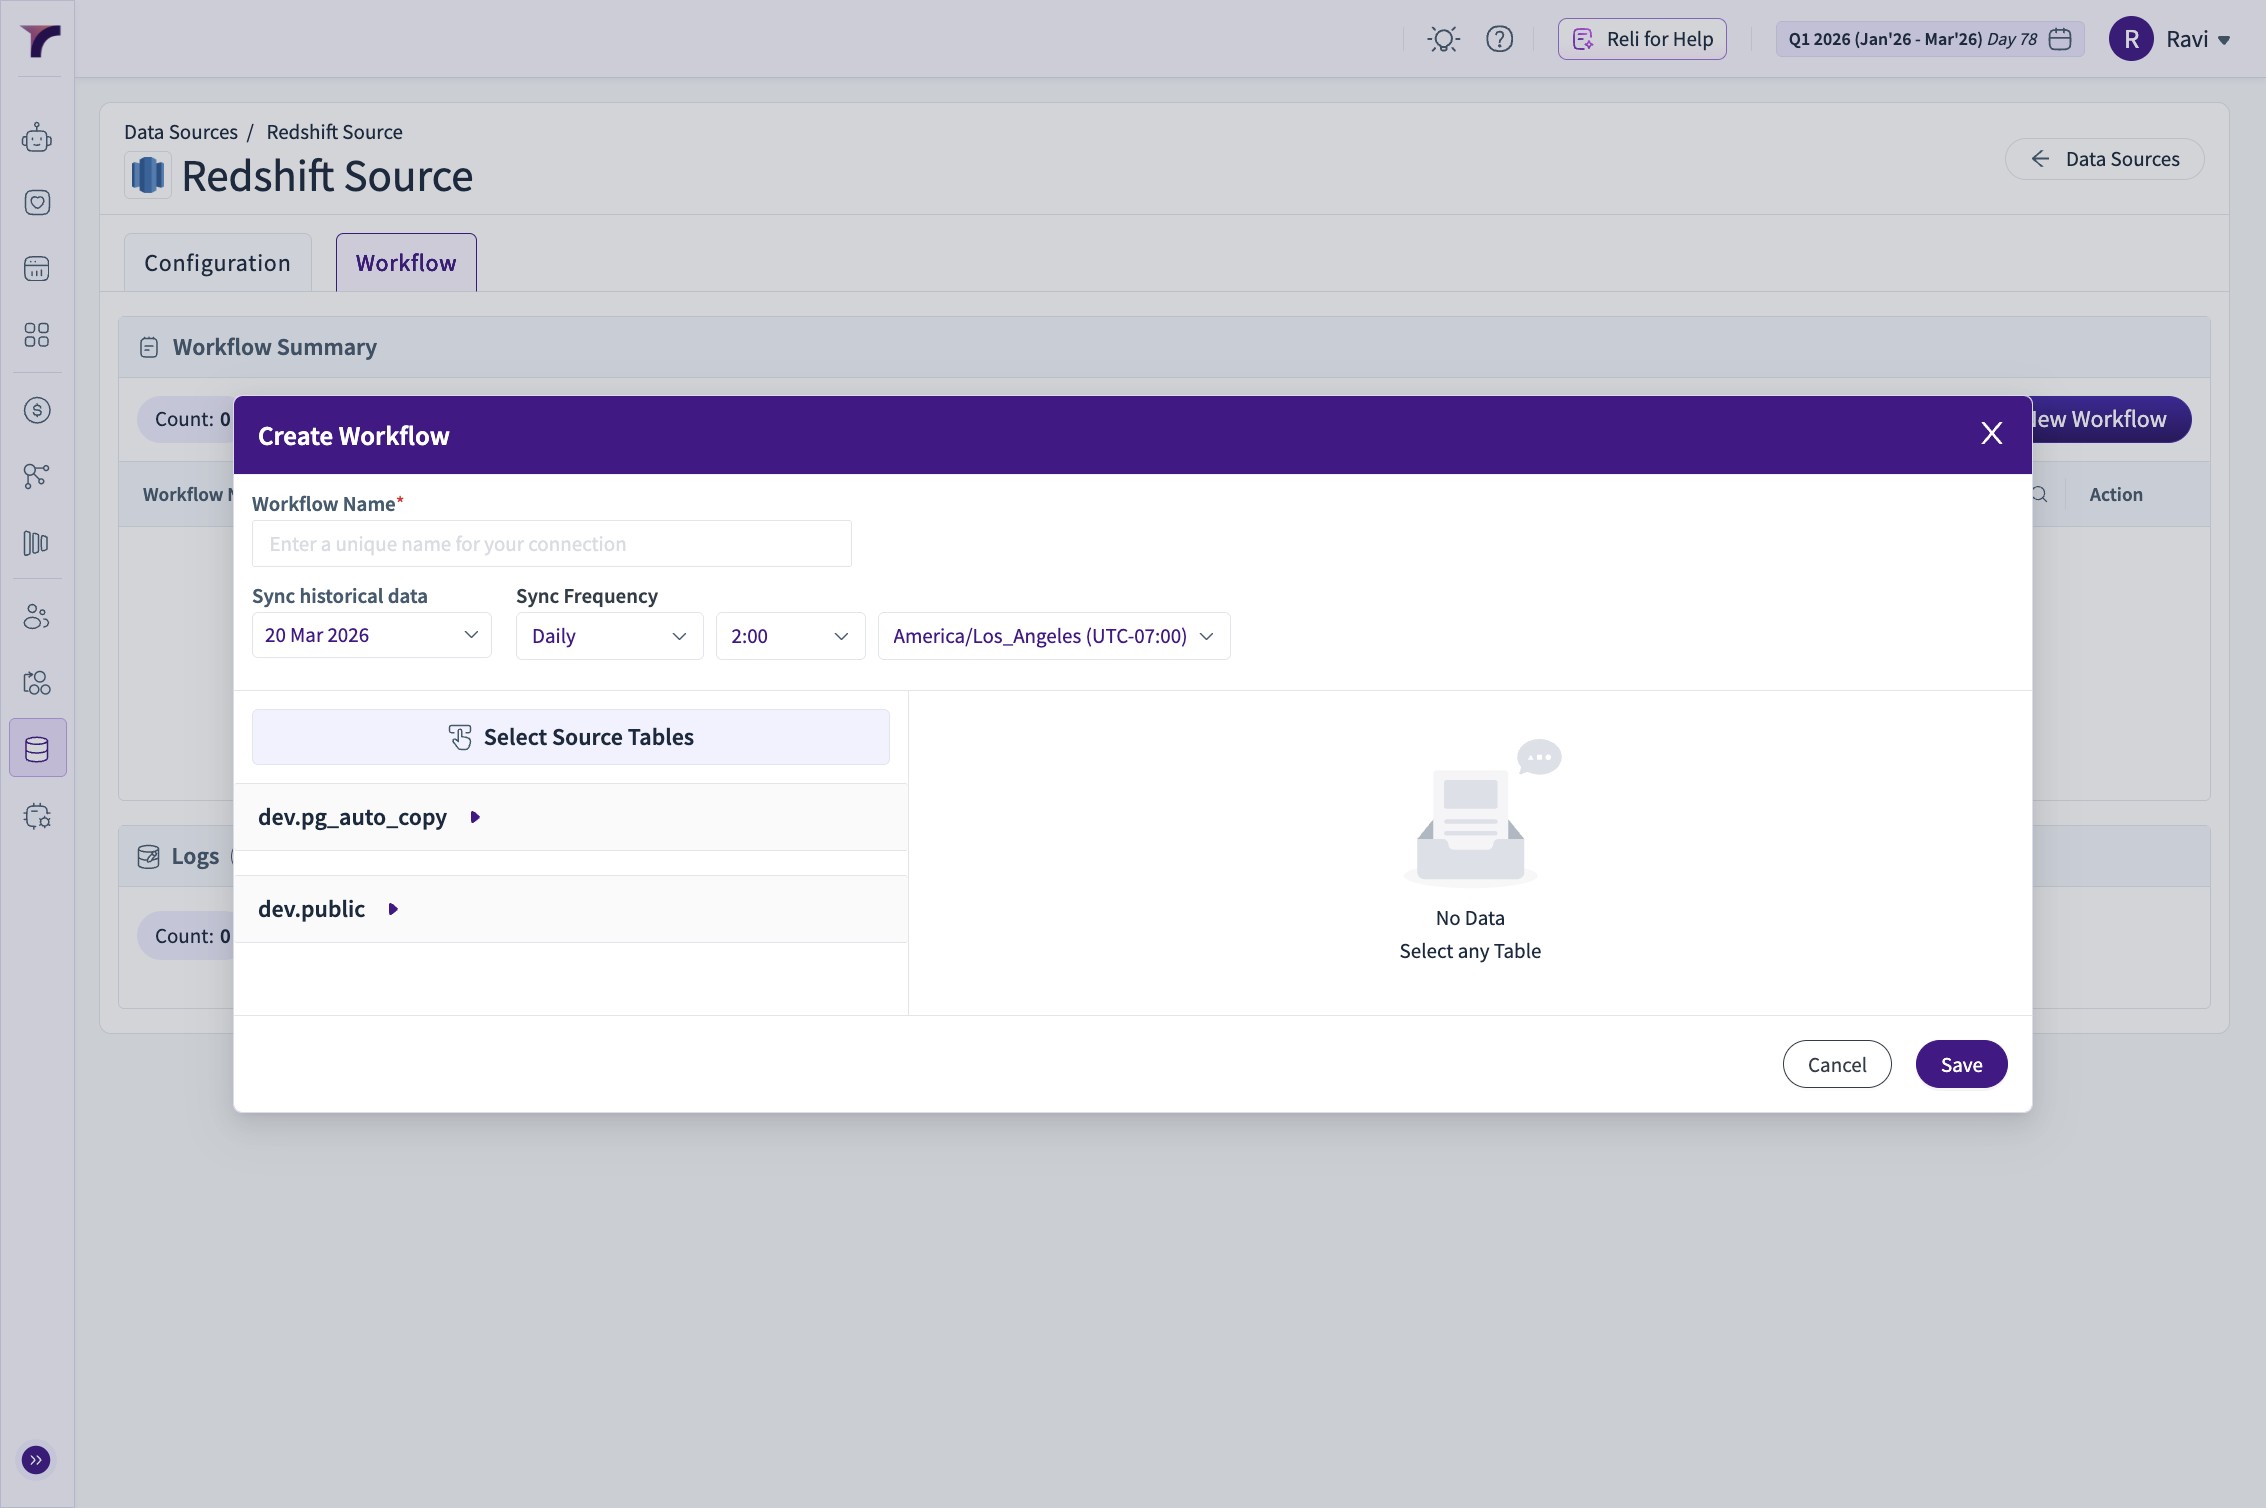The width and height of the screenshot is (2266, 1508).
Task: Expand the dev.pg_auto_copy schema
Action: point(475,818)
